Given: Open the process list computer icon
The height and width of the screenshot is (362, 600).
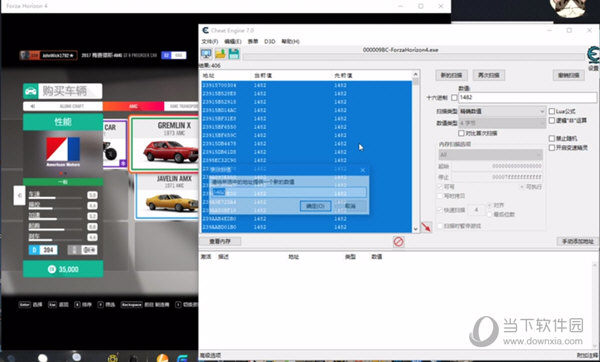Looking at the screenshot, I should pyautogui.click(x=206, y=54).
